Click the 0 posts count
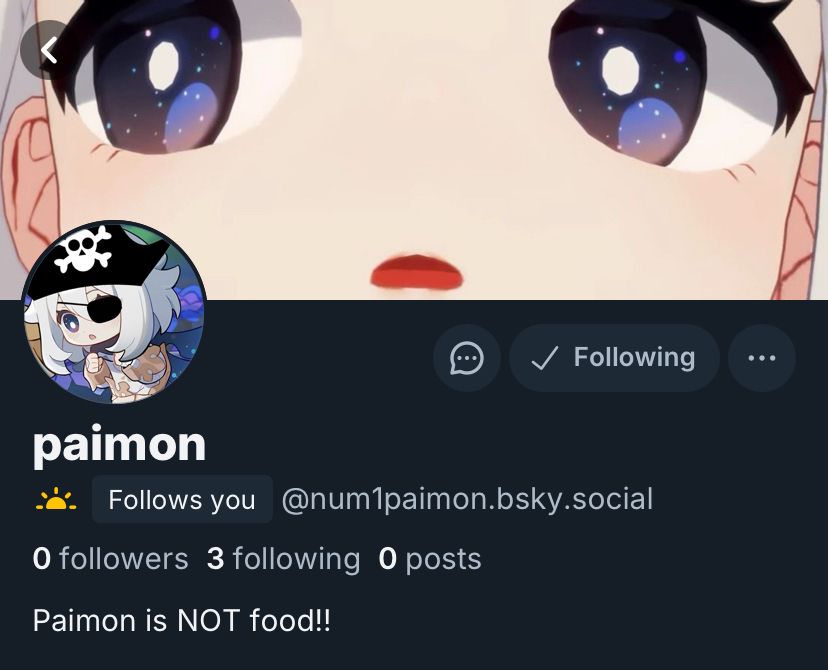 tap(430, 559)
